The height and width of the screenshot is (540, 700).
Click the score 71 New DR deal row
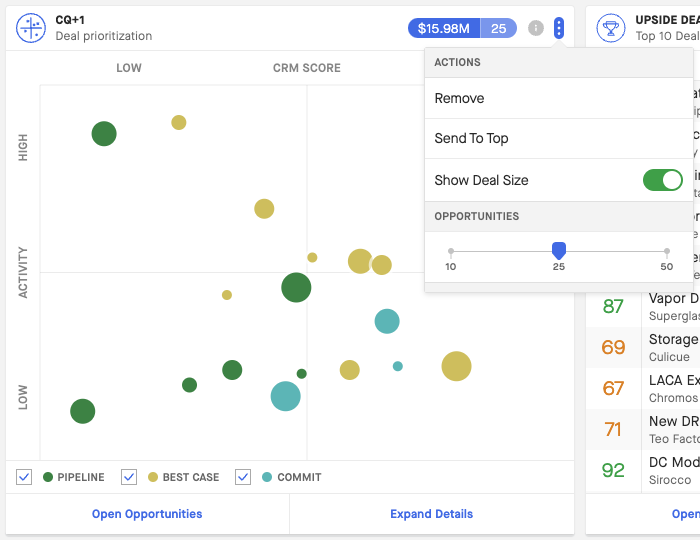pos(643,429)
